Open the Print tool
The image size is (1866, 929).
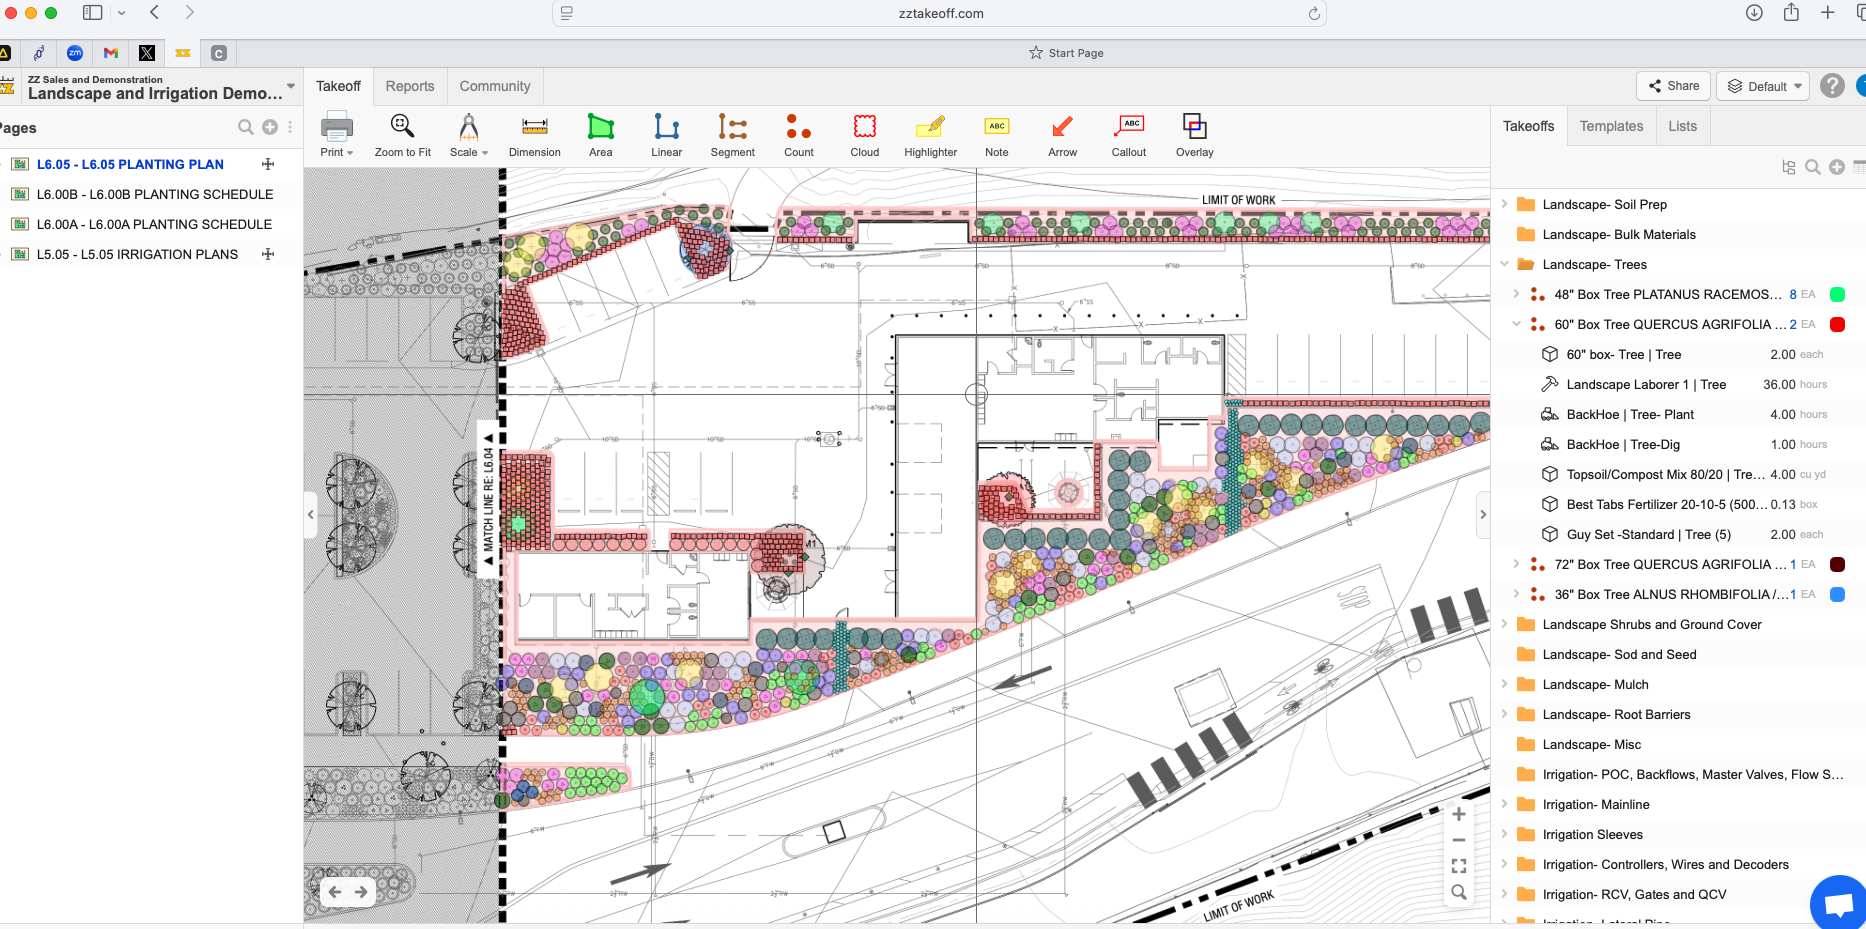(x=337, y=134)
